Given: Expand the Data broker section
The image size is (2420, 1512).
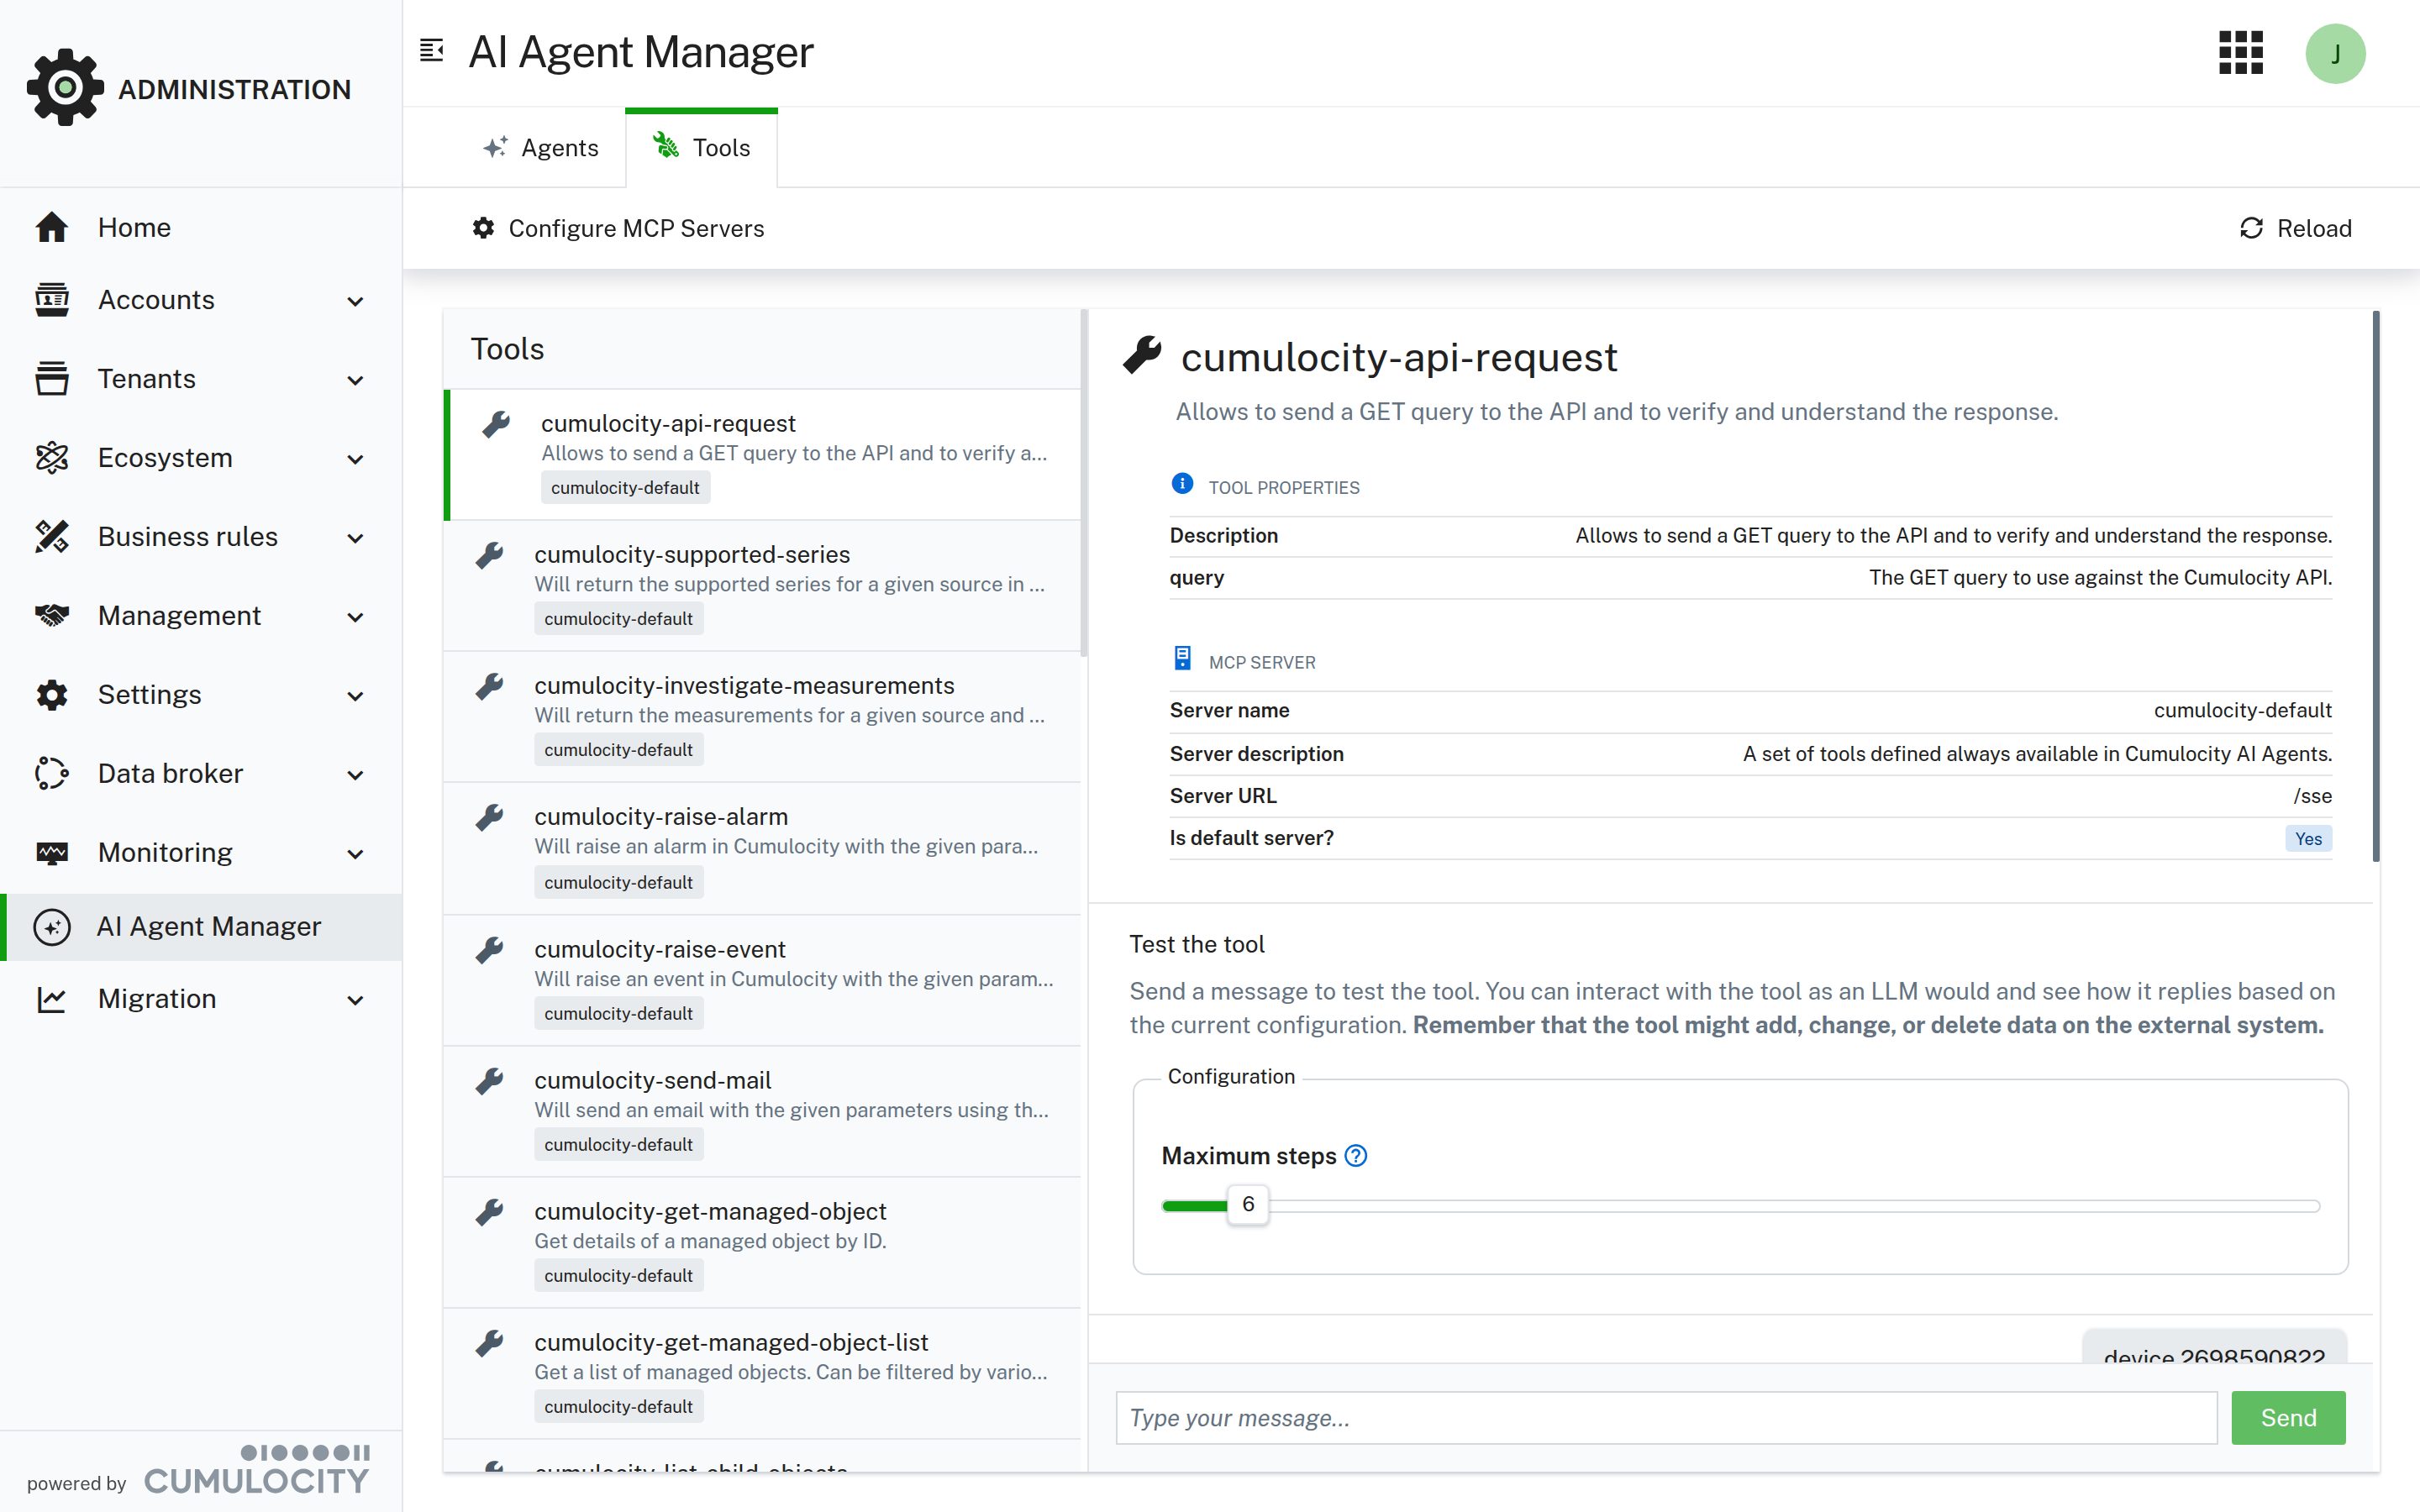Looking at the screenshot, I should 355,774.
